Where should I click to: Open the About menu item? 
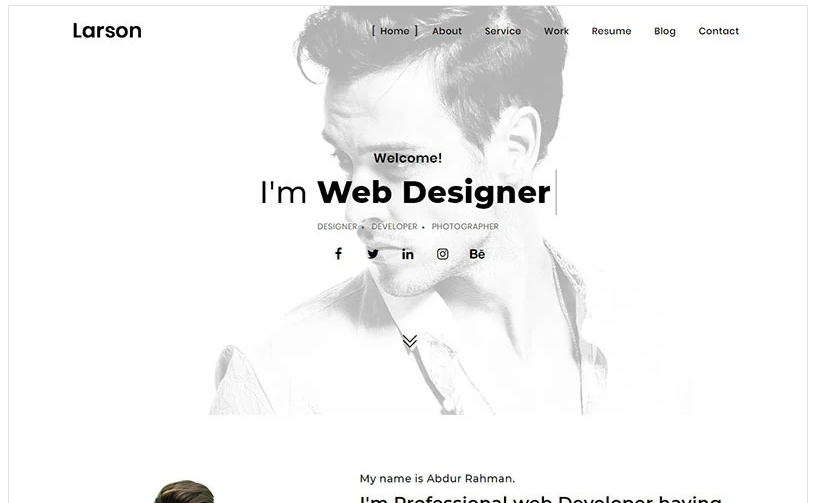point(447,31)
